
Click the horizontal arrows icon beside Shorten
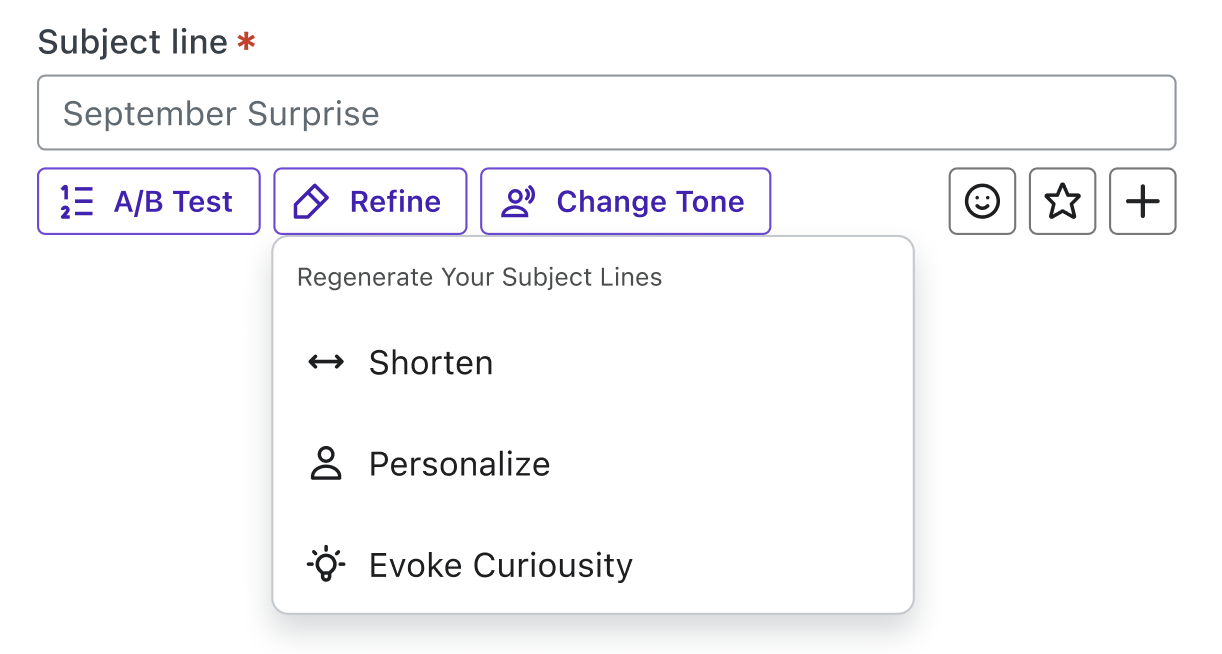pos(324,363)
